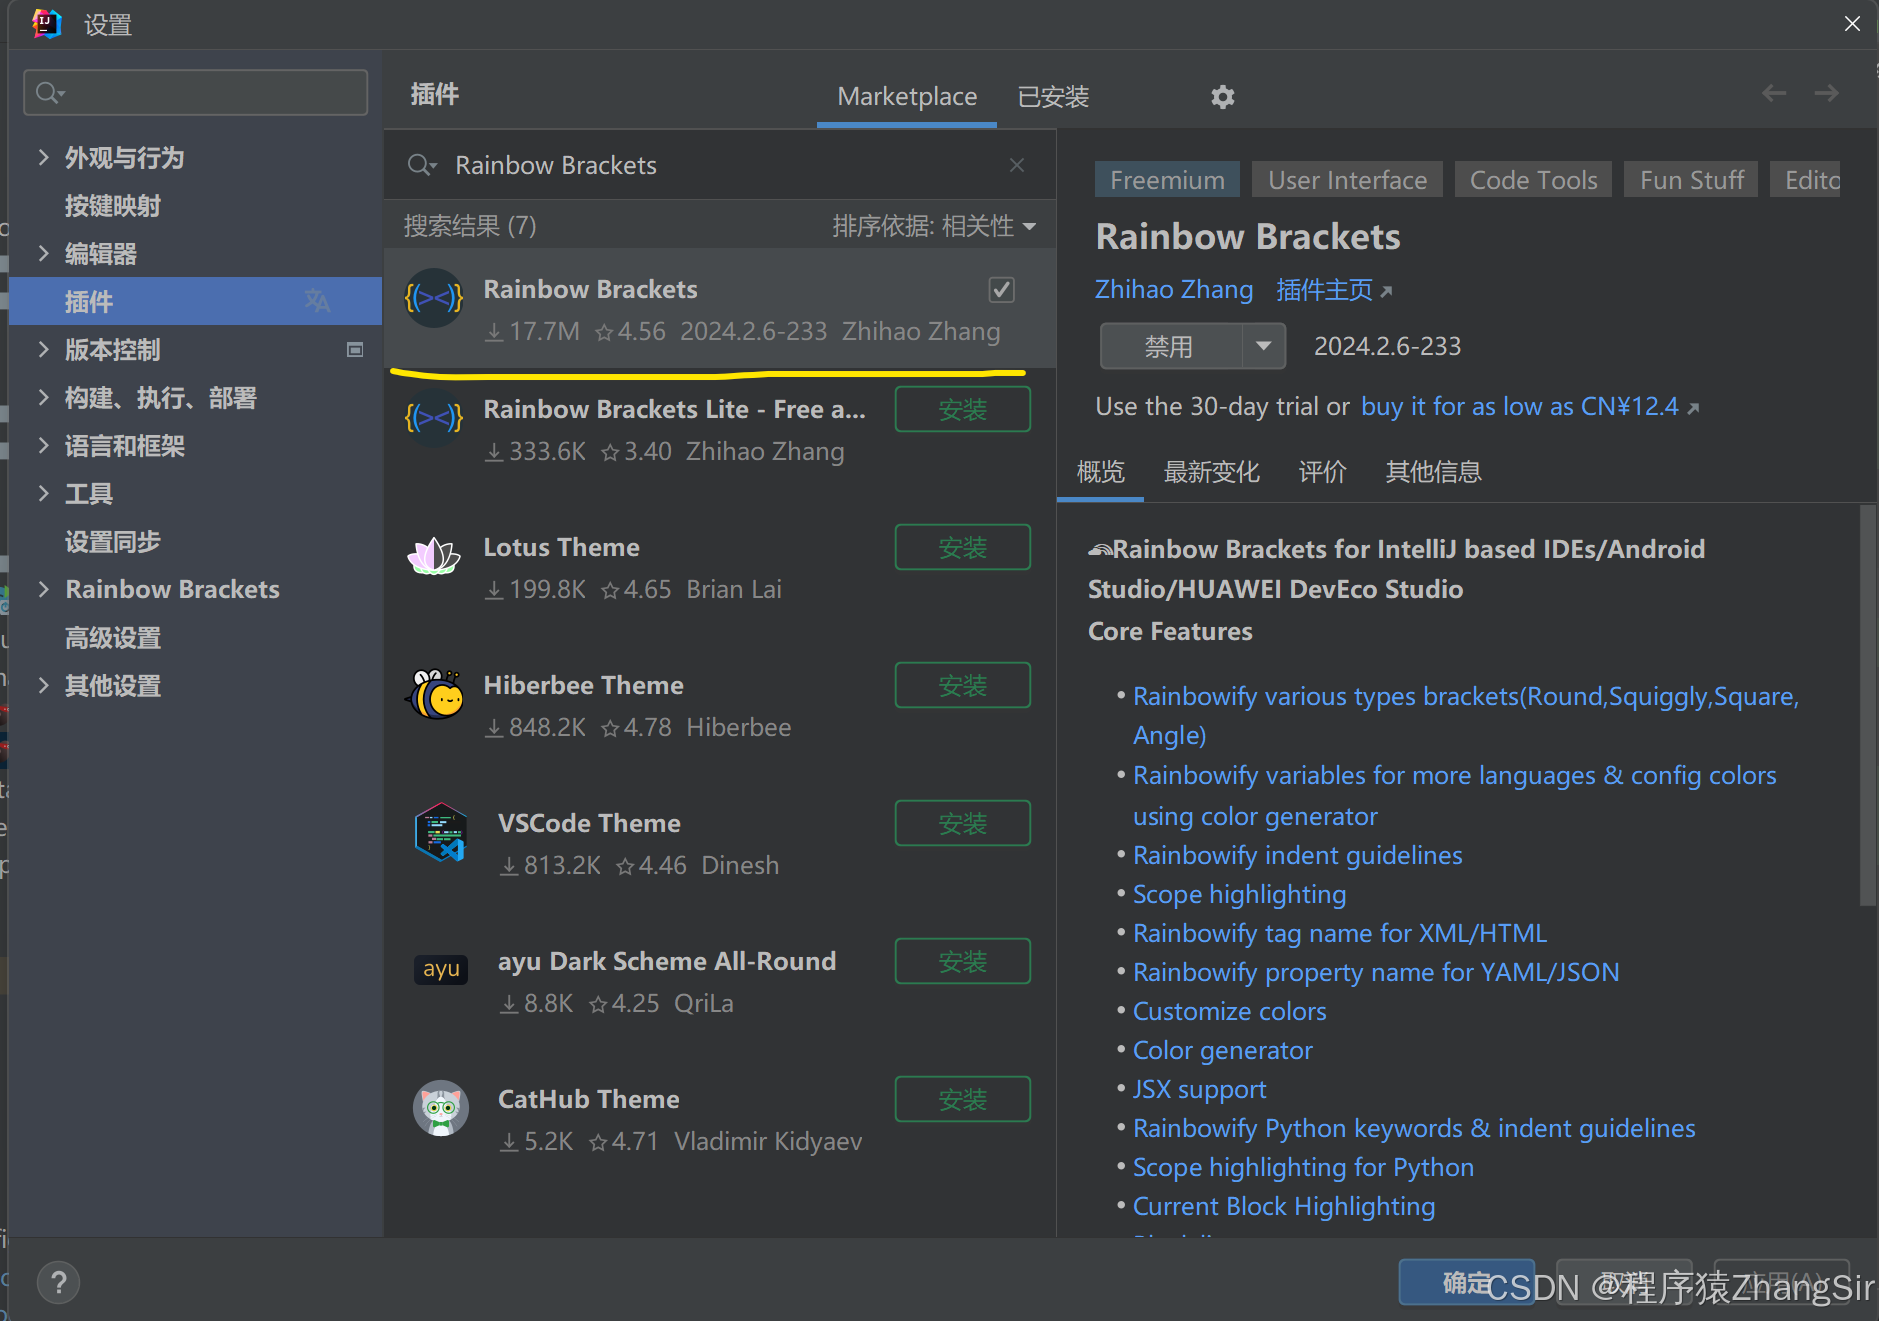This screenshot has height=1321, width=1879.
Task: Open the 概览 tab
Action: click(1100, 472)
